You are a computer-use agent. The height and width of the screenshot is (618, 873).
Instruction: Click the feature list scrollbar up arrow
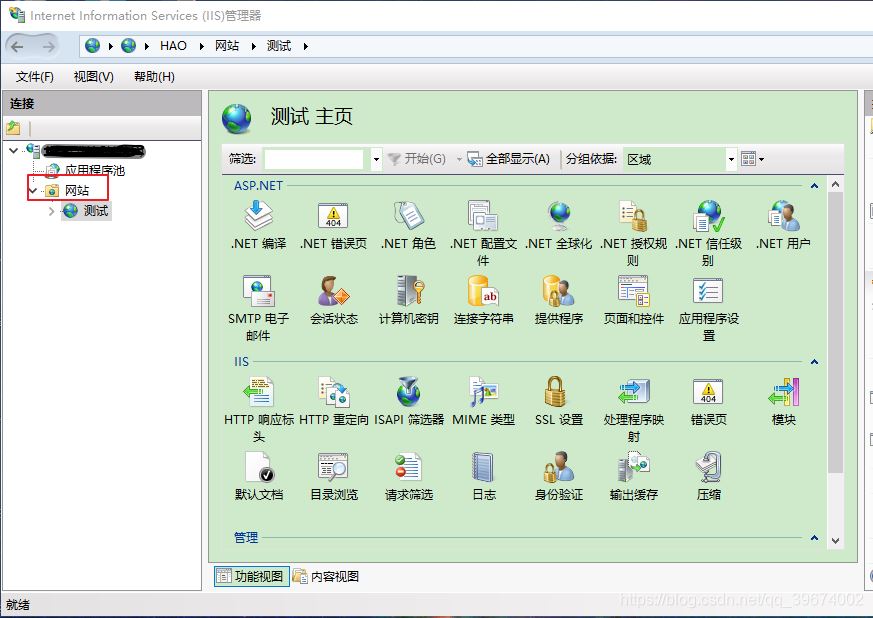835,184
